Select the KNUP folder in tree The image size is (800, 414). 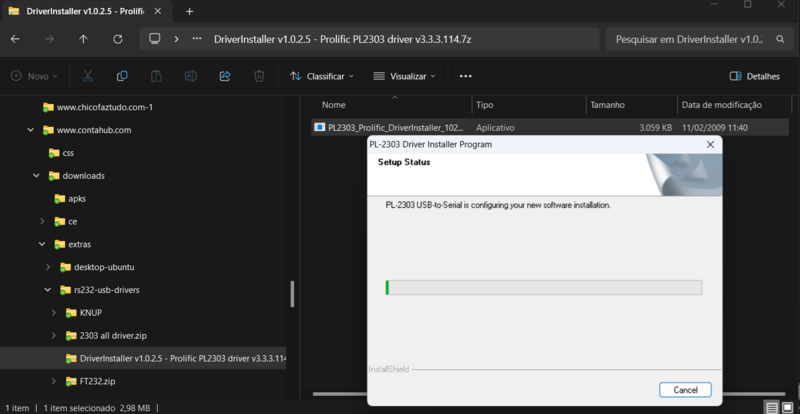pos(91,312)
